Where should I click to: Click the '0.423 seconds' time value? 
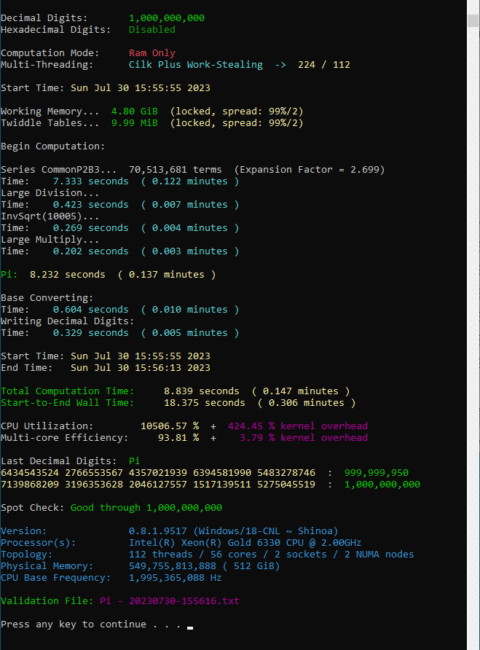91,204
